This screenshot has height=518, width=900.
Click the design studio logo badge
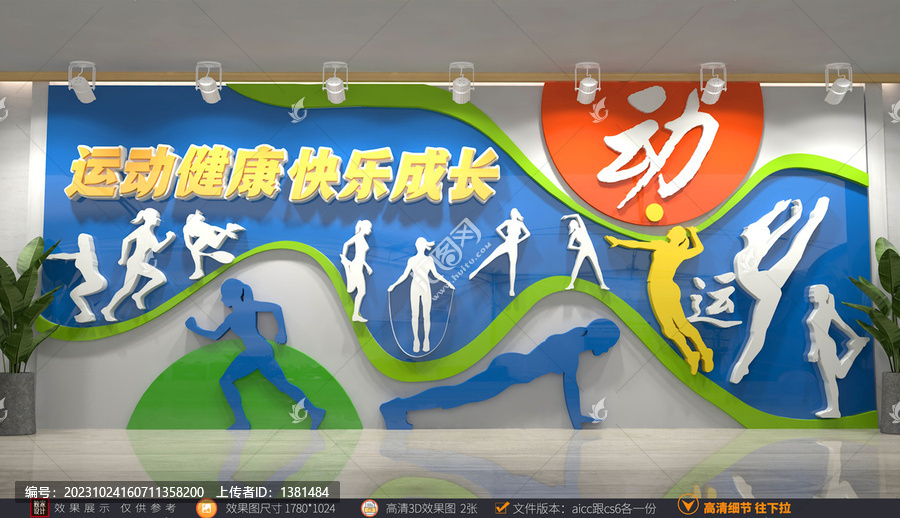(x=40, y=508)
